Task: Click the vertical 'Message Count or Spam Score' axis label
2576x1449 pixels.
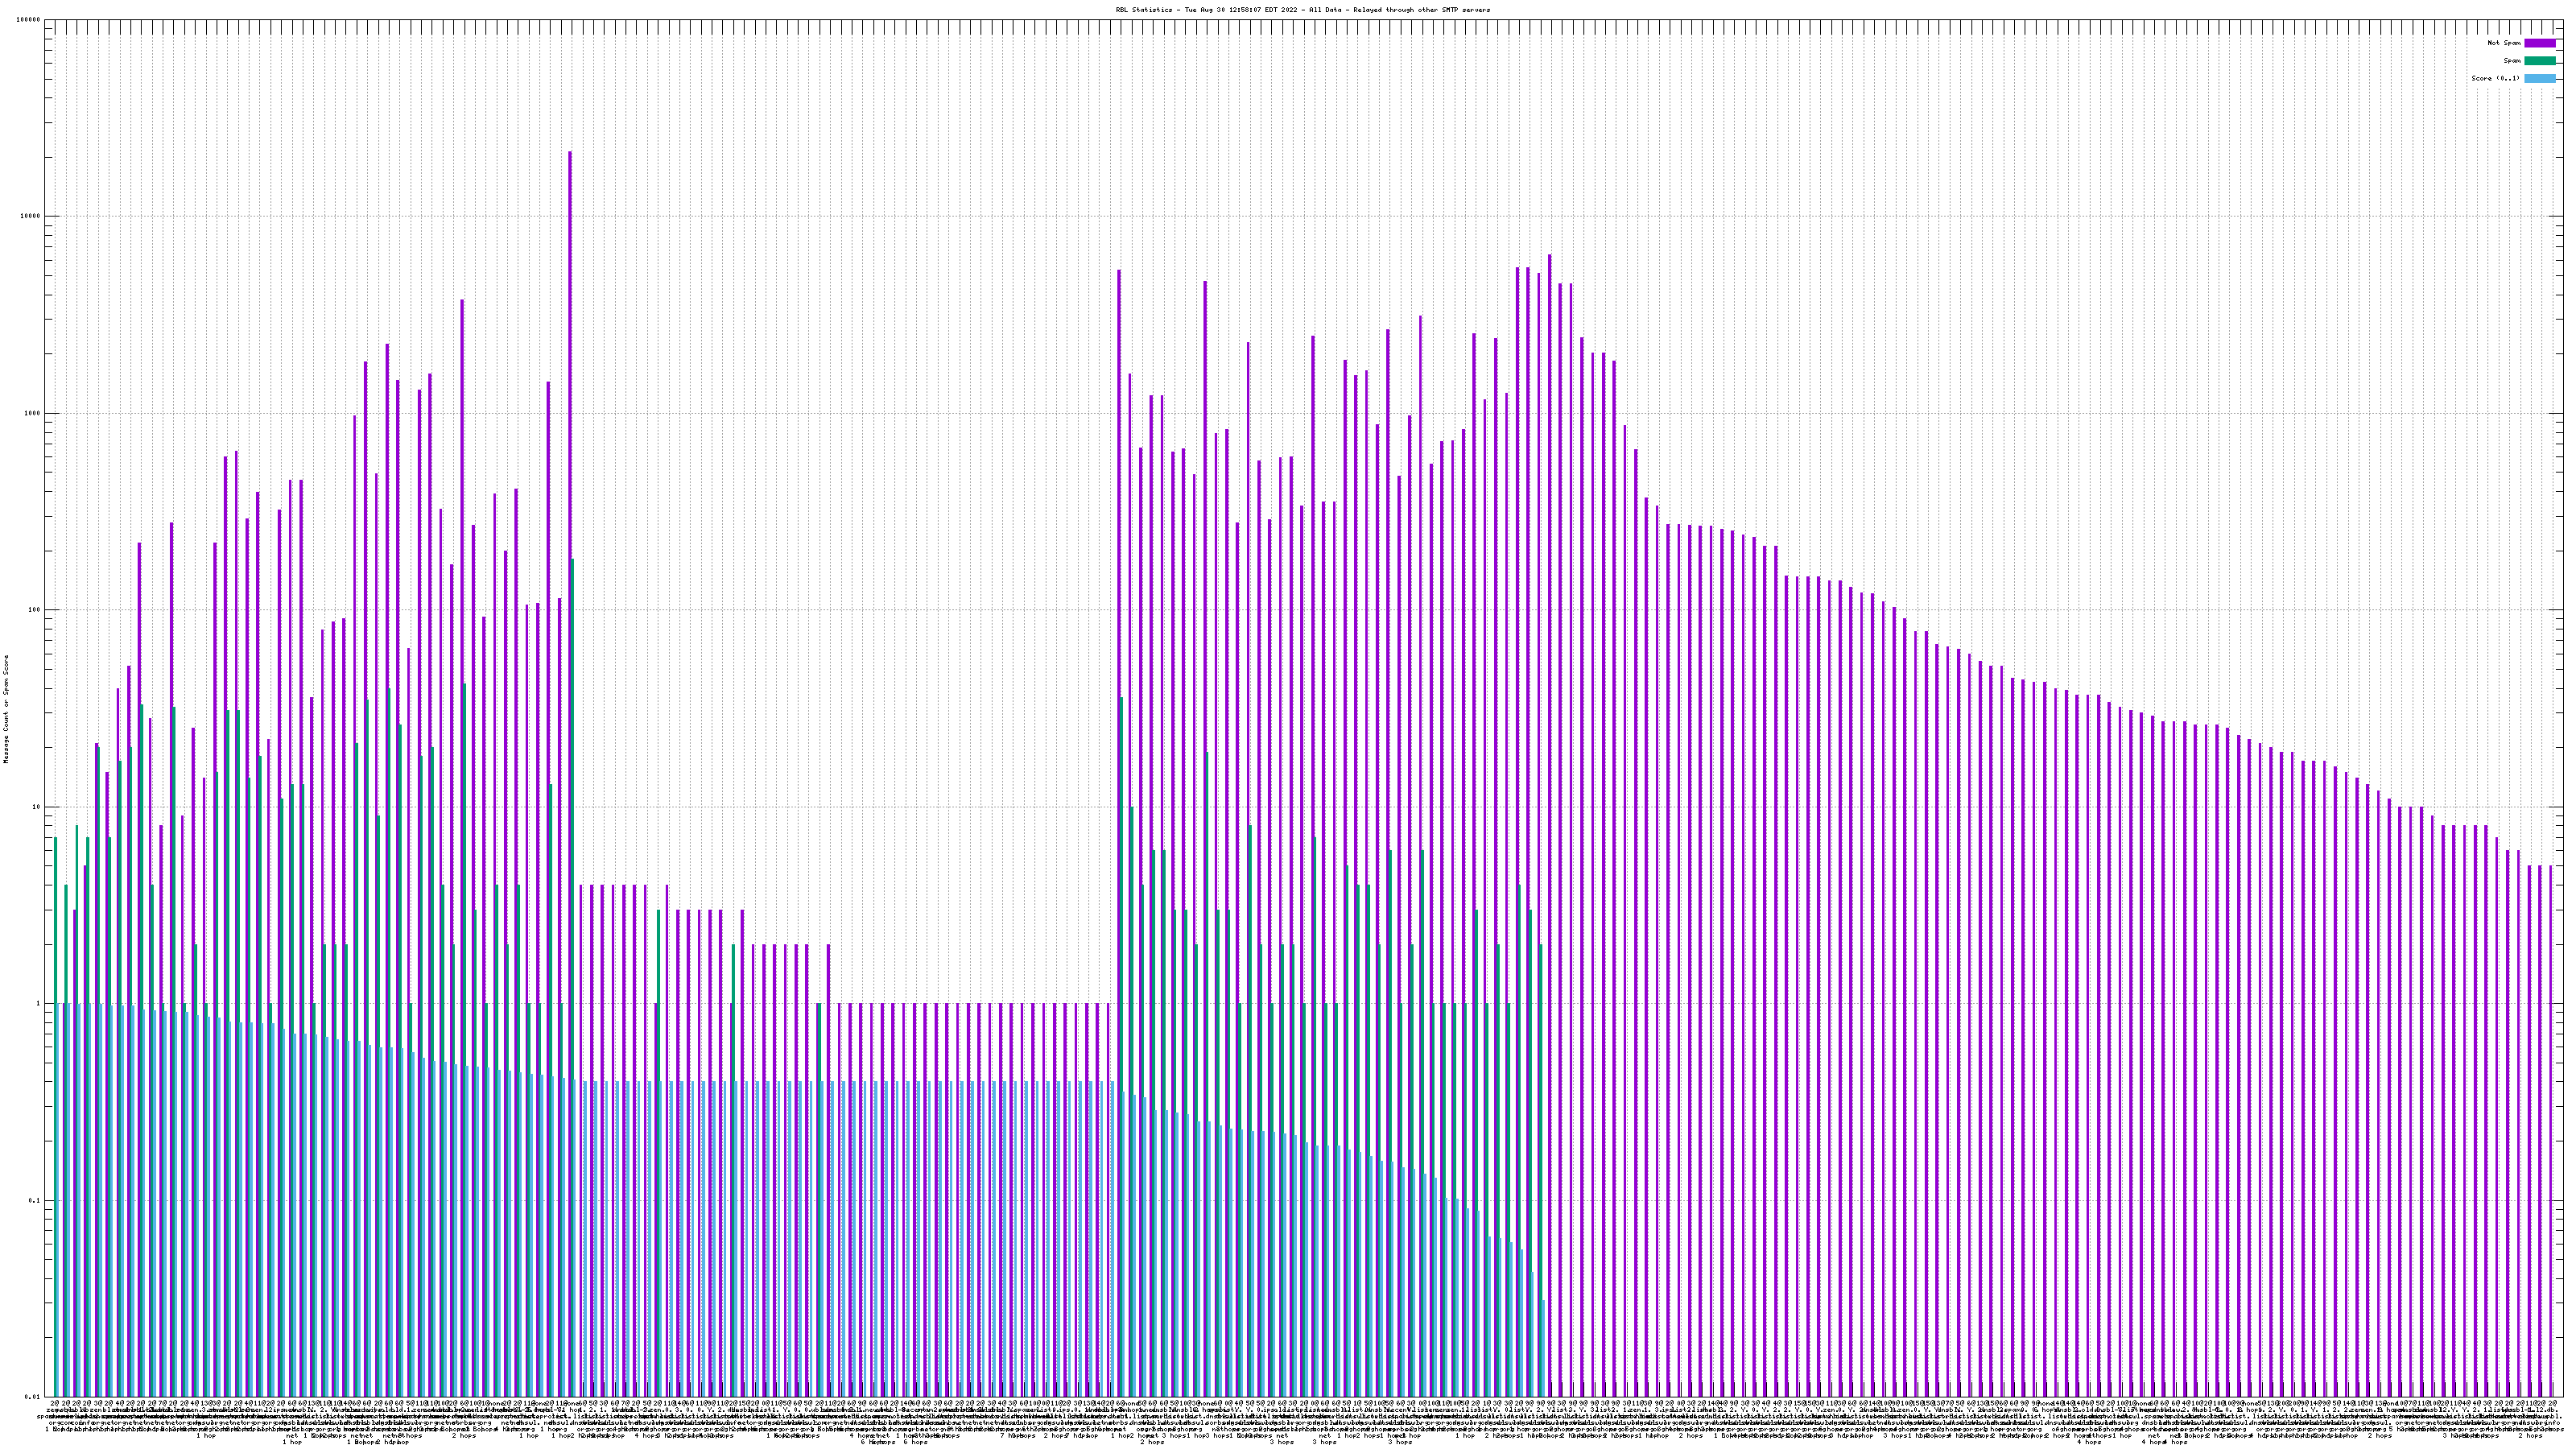Action: 6,708
